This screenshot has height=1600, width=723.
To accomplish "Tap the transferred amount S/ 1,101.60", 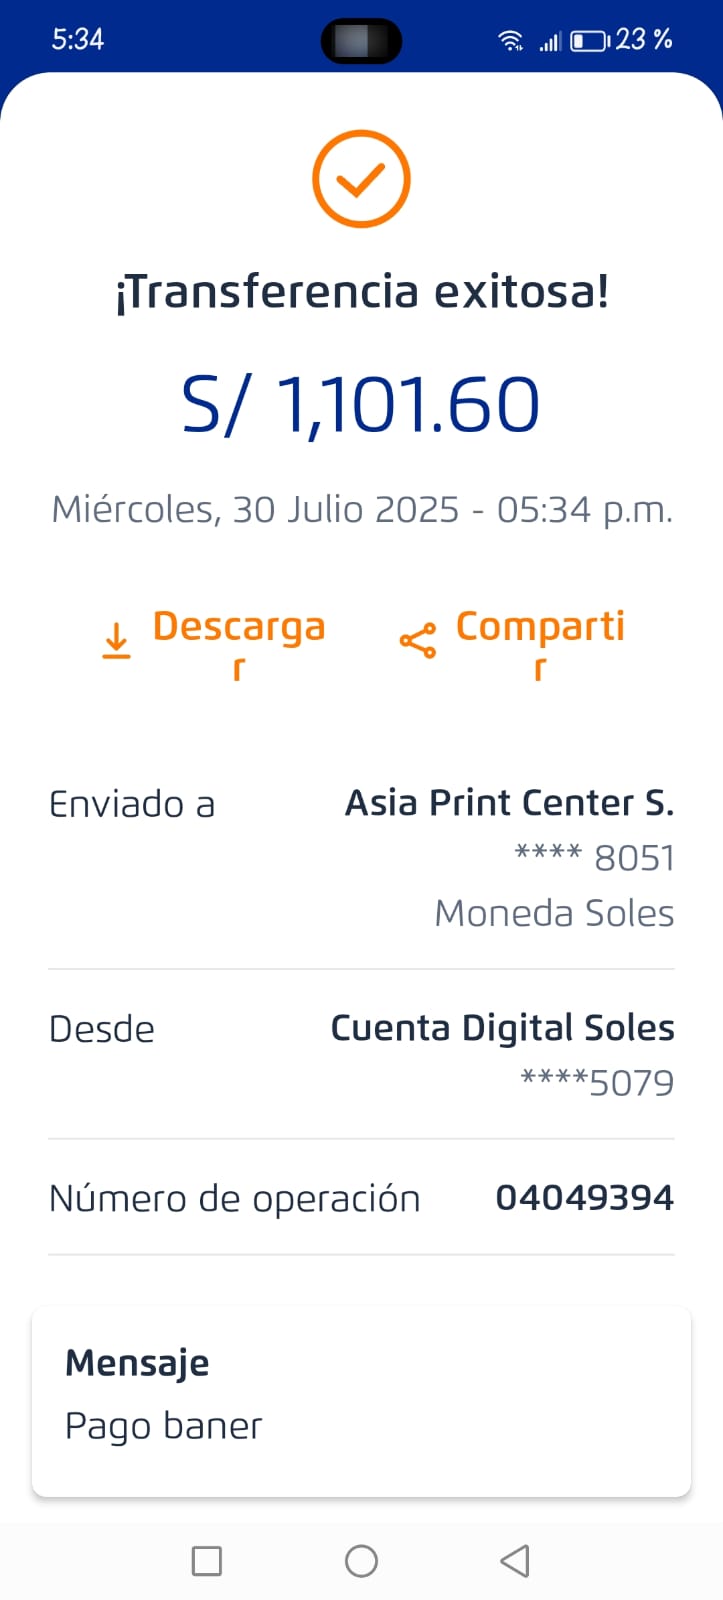I will click(x=361, y=405).
